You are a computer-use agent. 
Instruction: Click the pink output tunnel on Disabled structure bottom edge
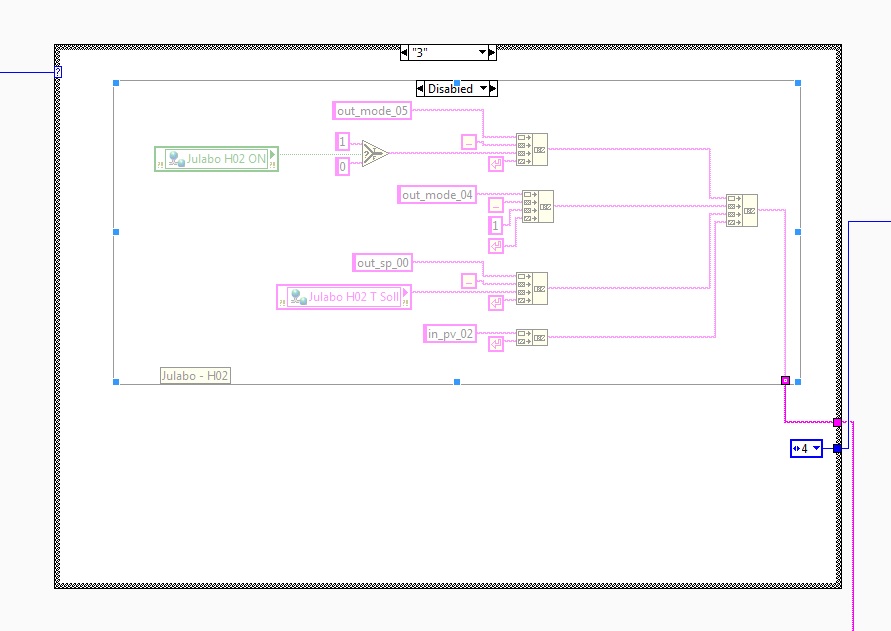[785, 380]
